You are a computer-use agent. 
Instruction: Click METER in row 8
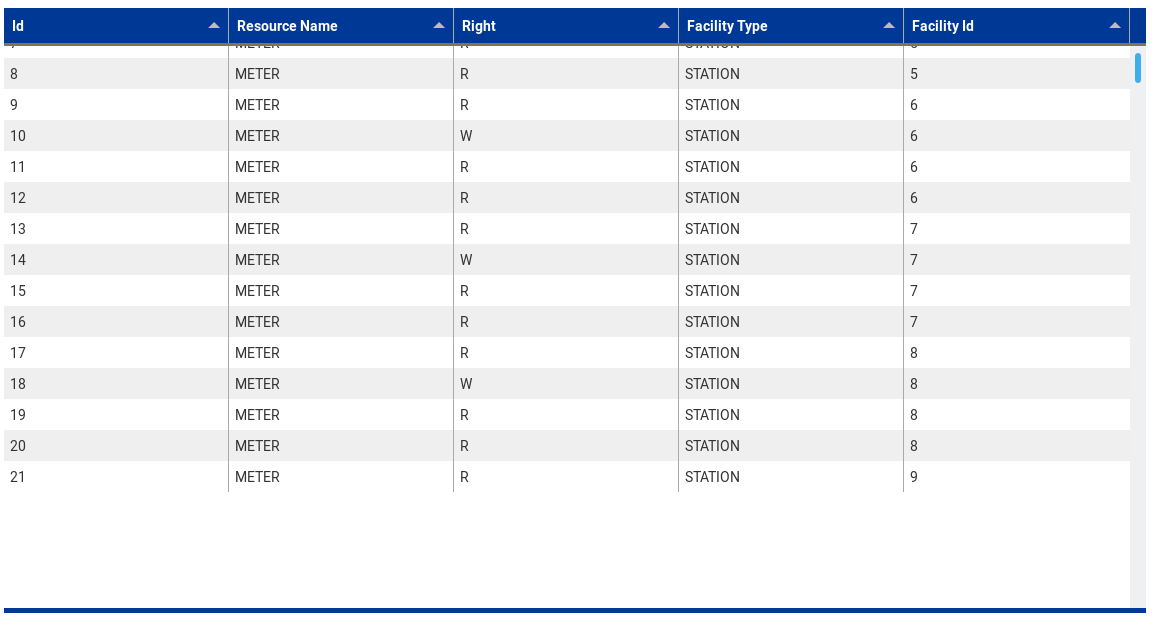[x=257, y=74]
